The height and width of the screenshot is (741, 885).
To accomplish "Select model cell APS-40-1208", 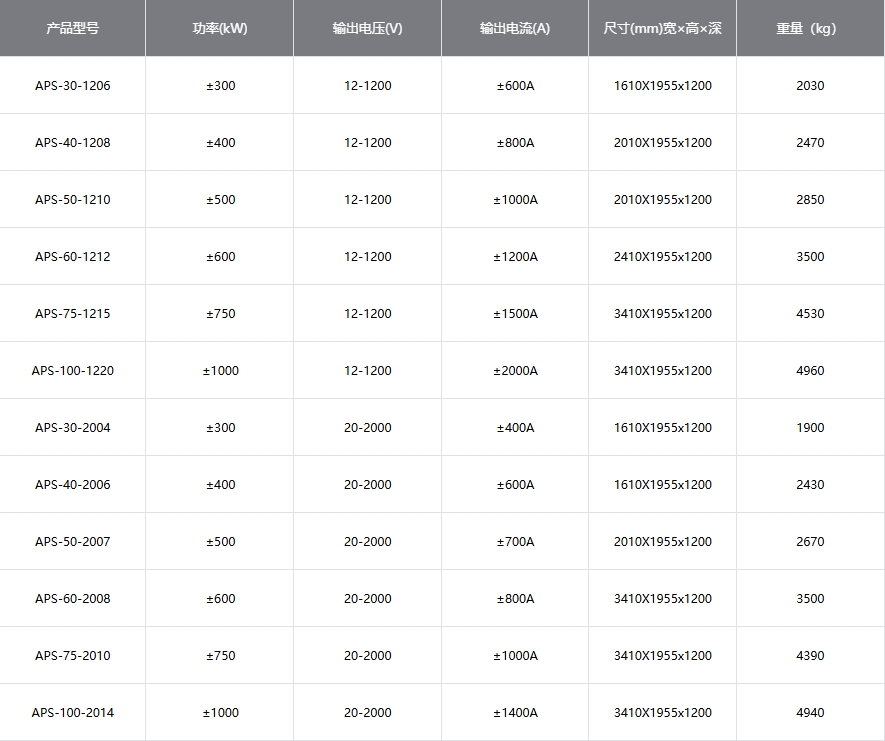I will click(x=73, y=143).
